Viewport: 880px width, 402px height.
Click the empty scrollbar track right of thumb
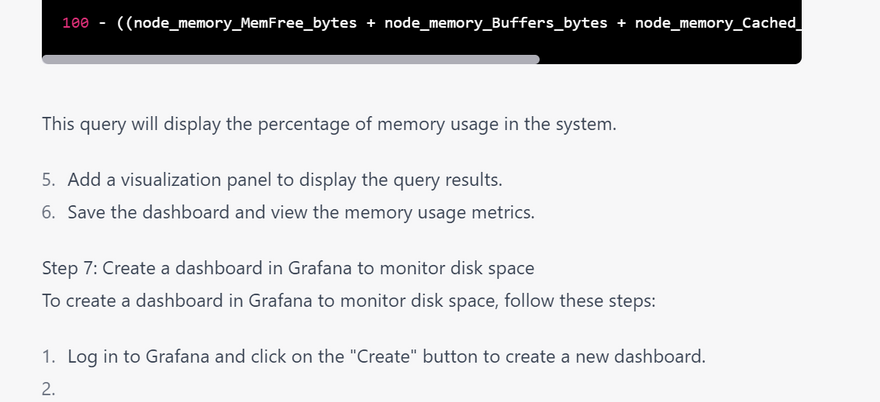pyautogui.click(x=670, y=59)
